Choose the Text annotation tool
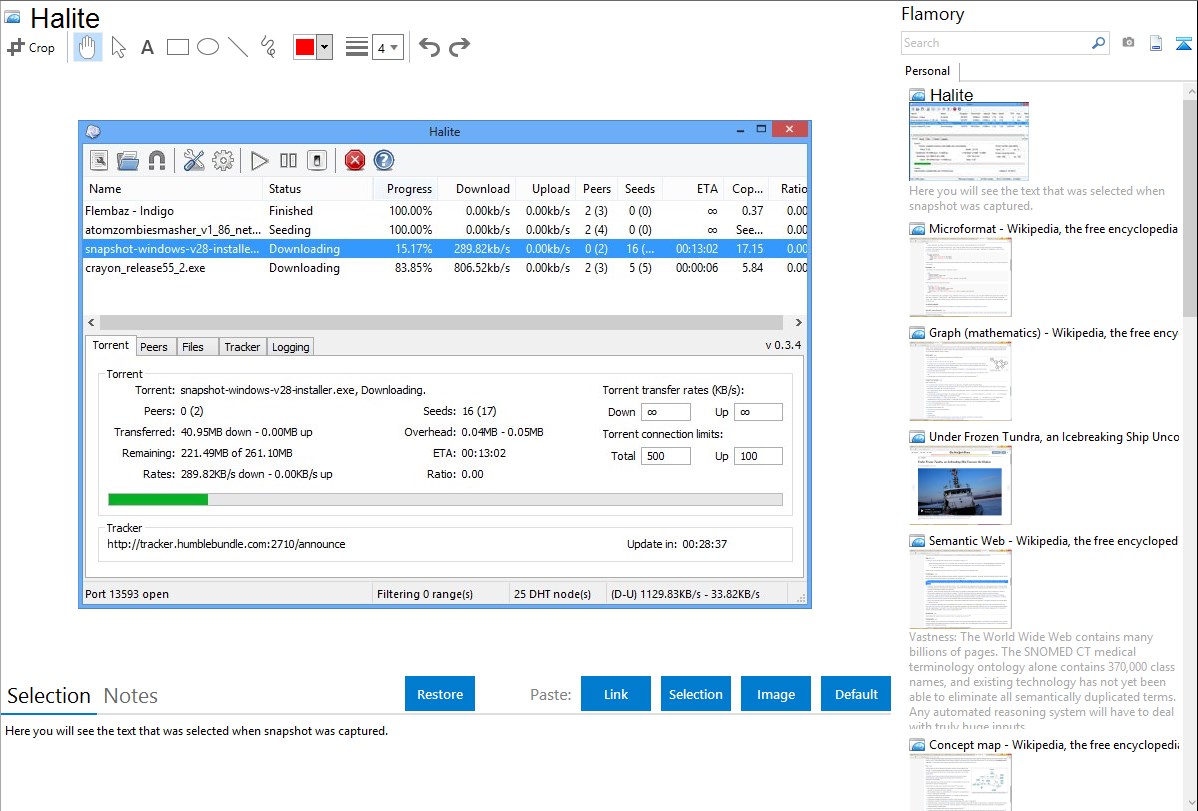 click(147, 47)
